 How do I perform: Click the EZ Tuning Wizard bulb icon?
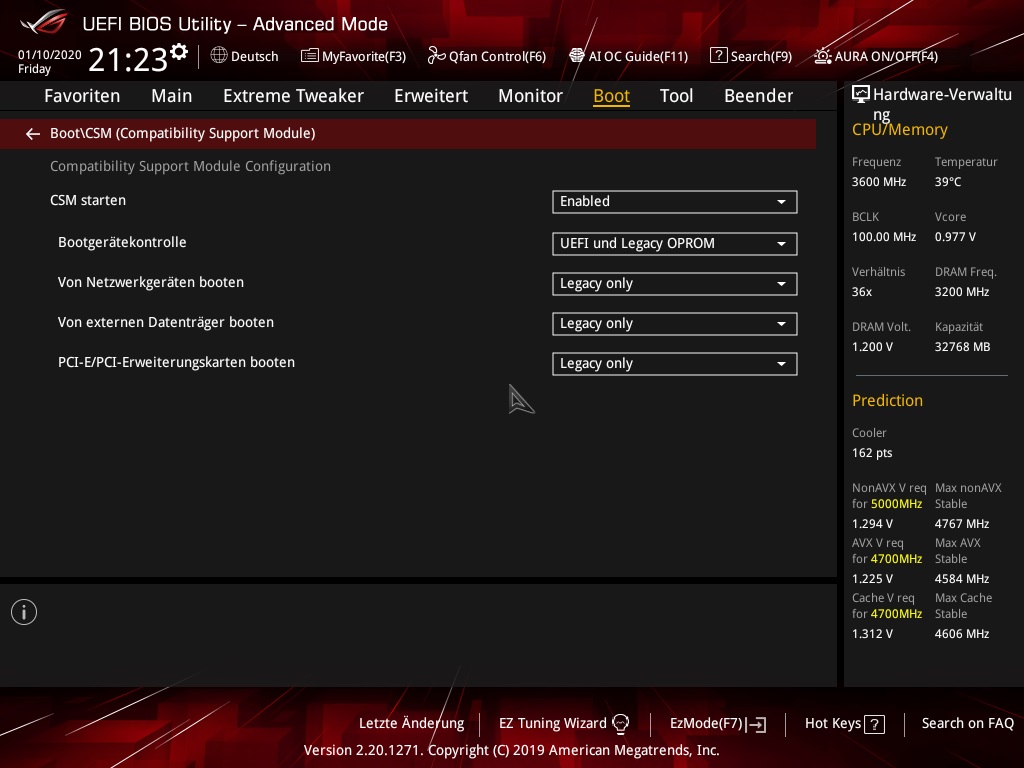(x=620, y=723)
